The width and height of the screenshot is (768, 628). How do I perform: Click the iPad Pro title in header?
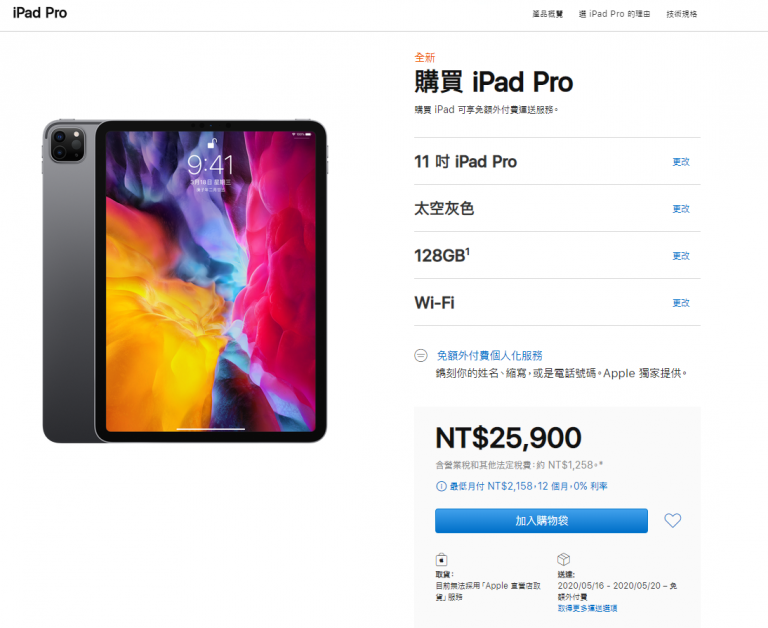[40, 13]
